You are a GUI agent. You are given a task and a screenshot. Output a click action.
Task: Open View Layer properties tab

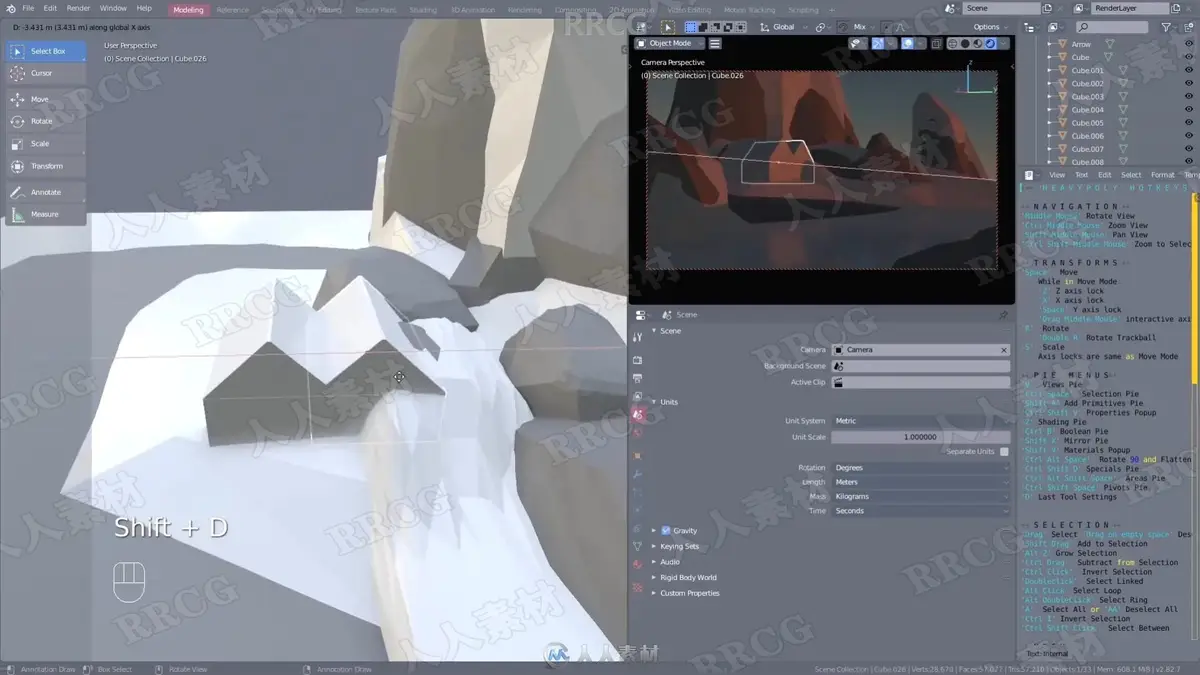[x=637, y=396]
